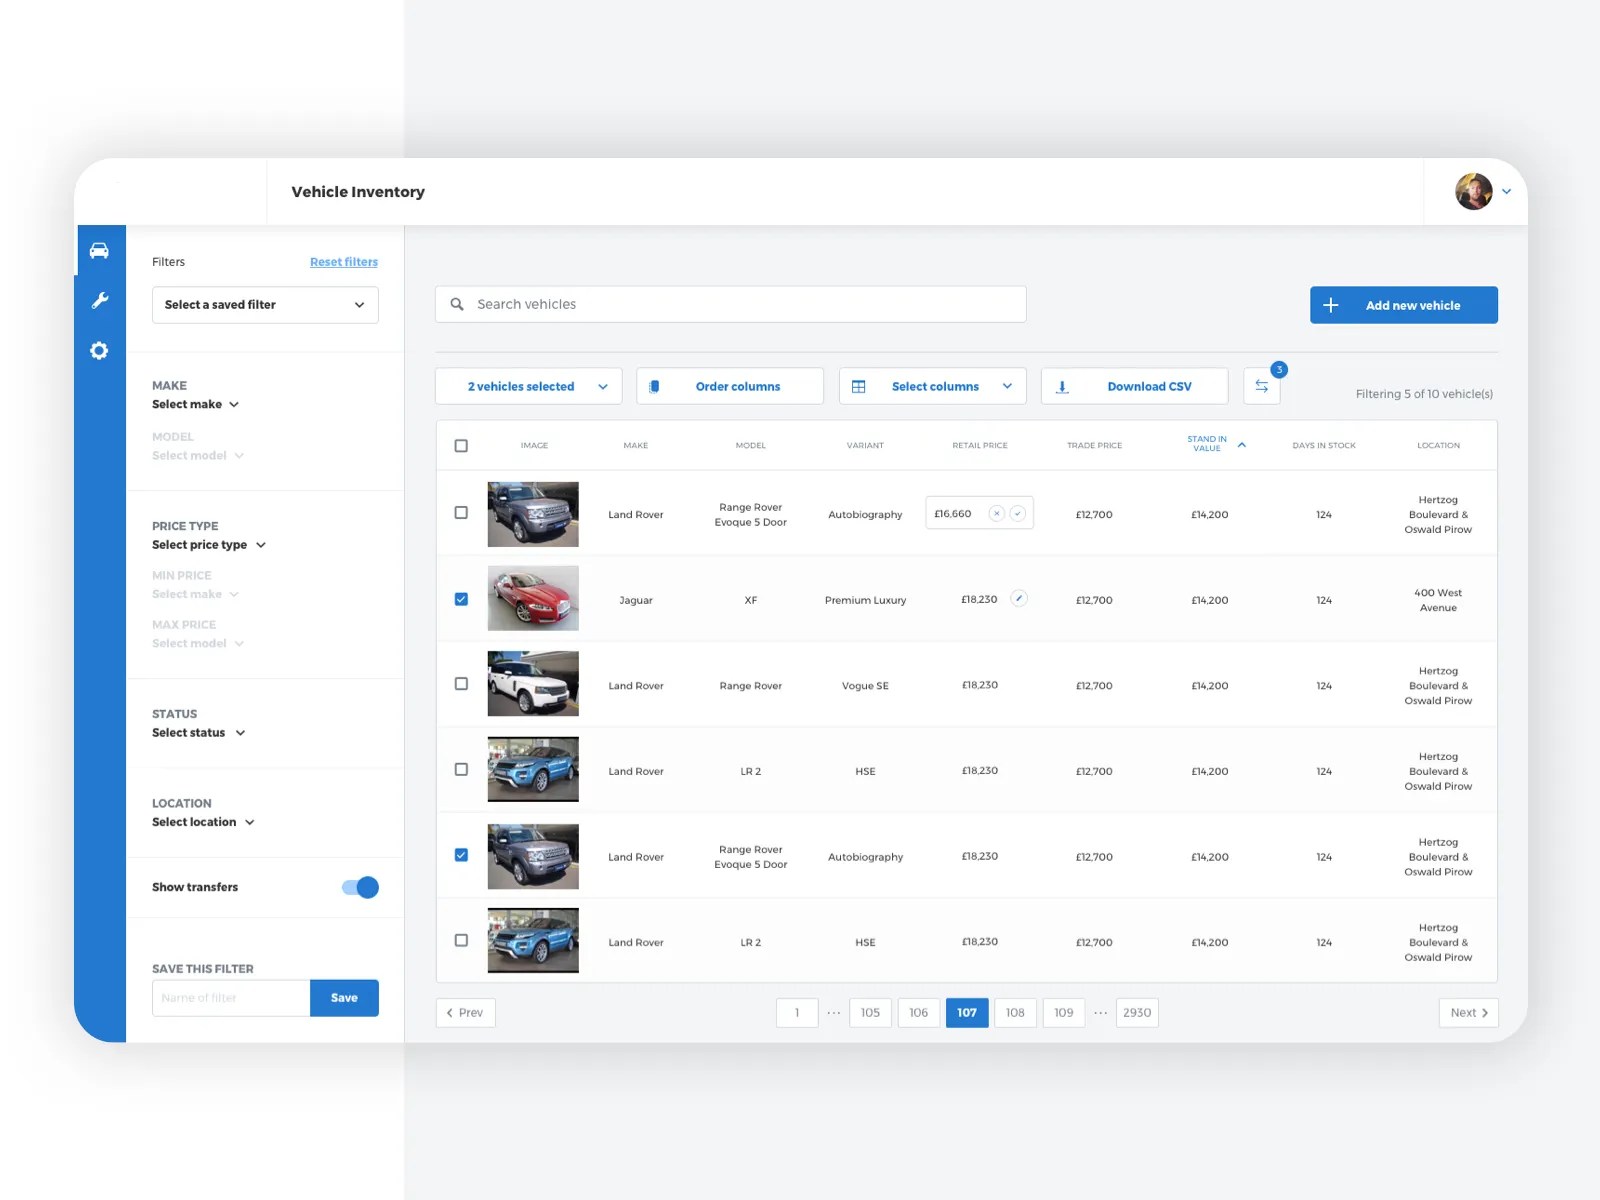The image size is (1600, 1200).
Task: Click the 'Filtering 5 of 10 vehicle(s)' text
Action: [x=1424, y=394]
